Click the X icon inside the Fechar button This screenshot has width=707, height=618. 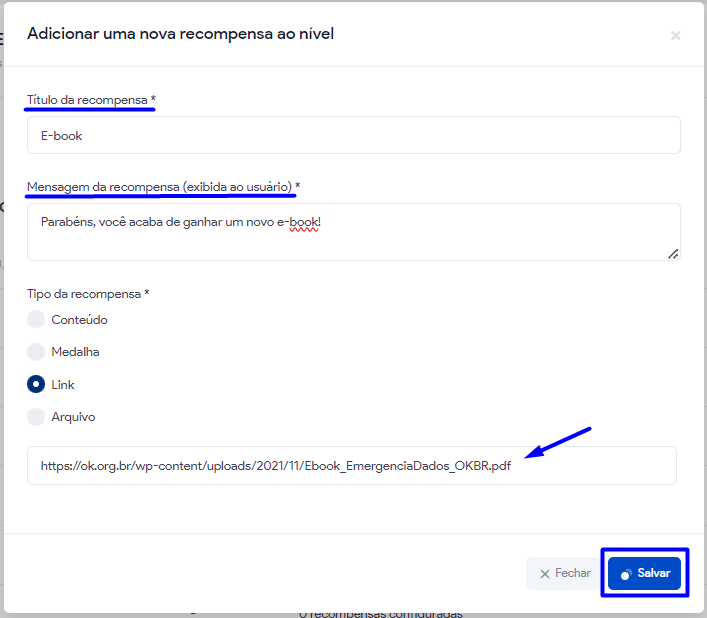pos(545,574)
